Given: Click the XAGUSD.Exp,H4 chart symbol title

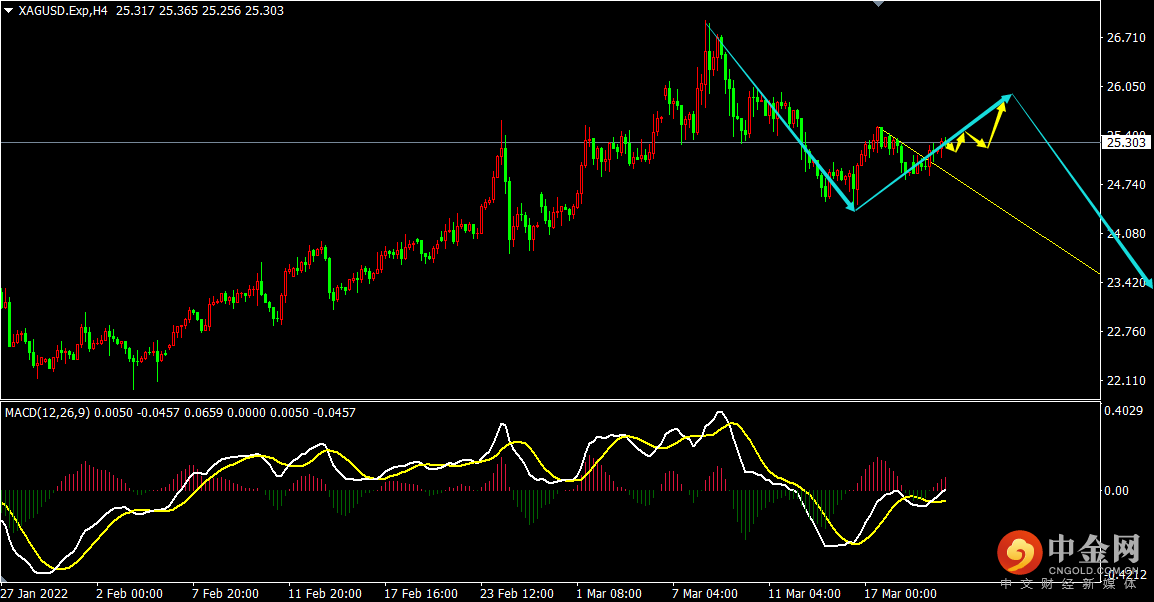Looking at the screenshot, I should point(63,11).
